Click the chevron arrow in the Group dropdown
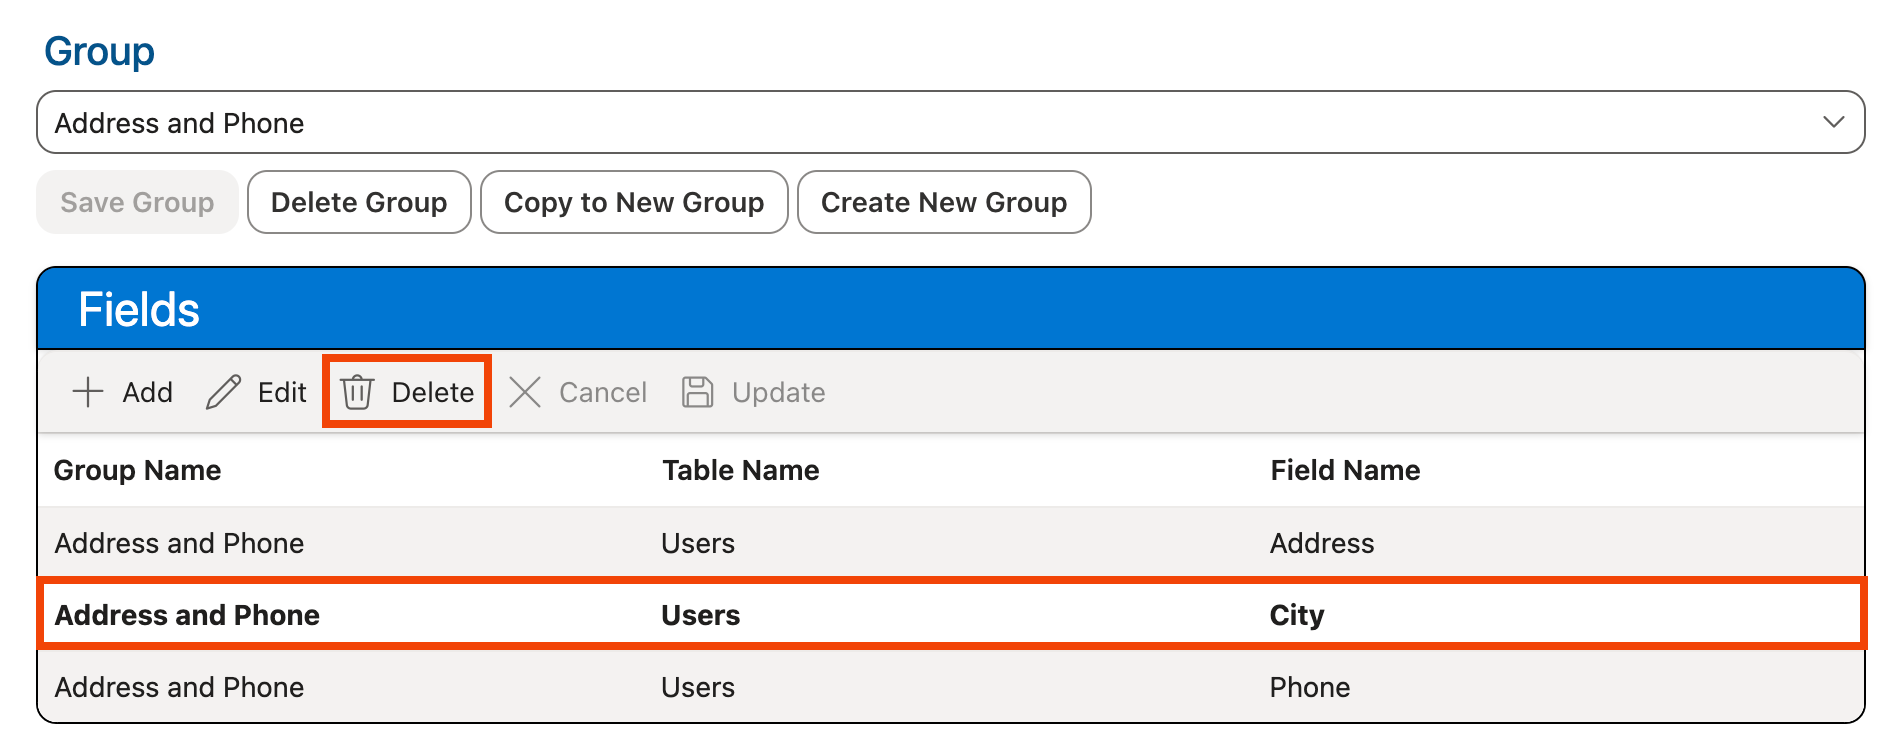 click(1833, 122)
